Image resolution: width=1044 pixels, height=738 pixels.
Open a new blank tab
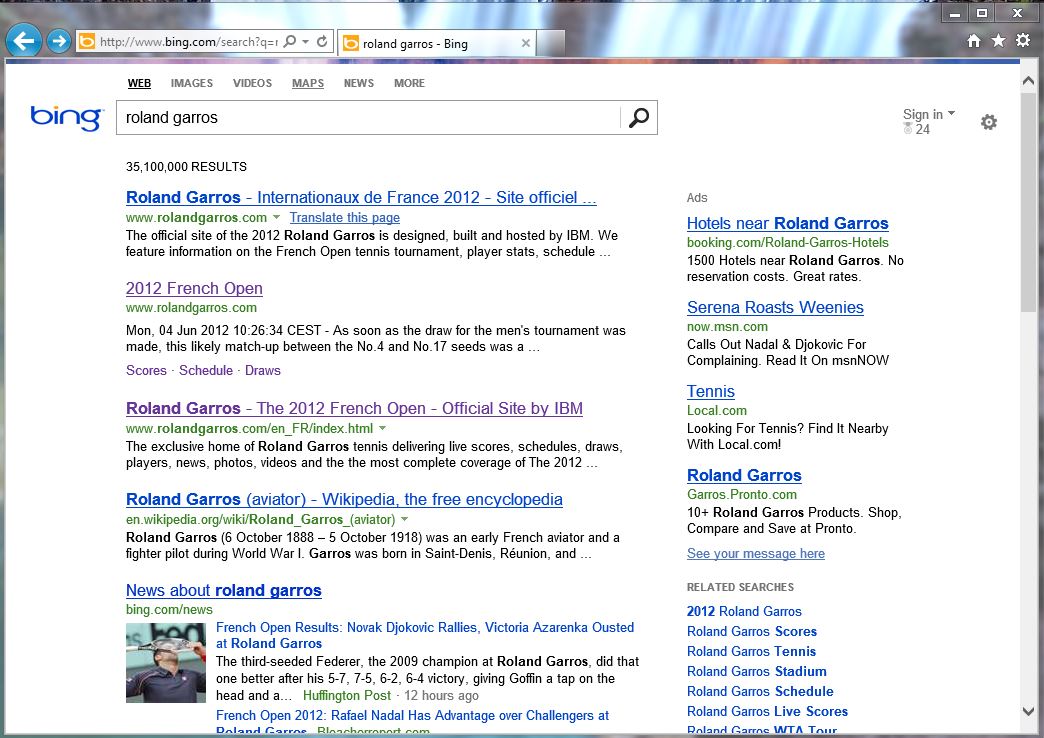tap(551, 43)
